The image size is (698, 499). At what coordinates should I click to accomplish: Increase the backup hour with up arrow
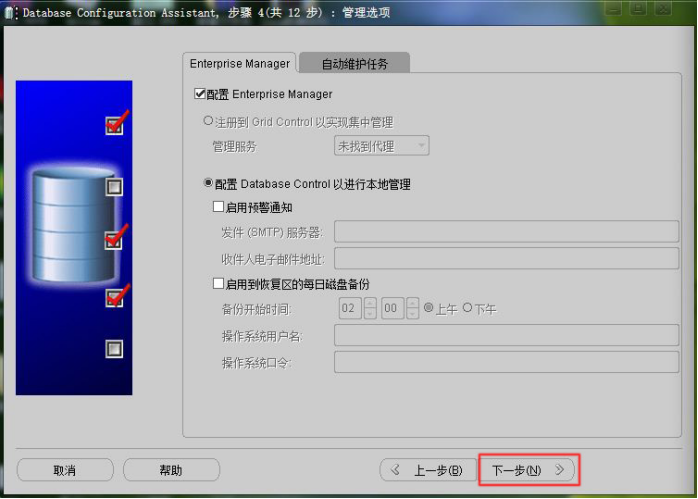pyautogui.click(x=370, y=303)
